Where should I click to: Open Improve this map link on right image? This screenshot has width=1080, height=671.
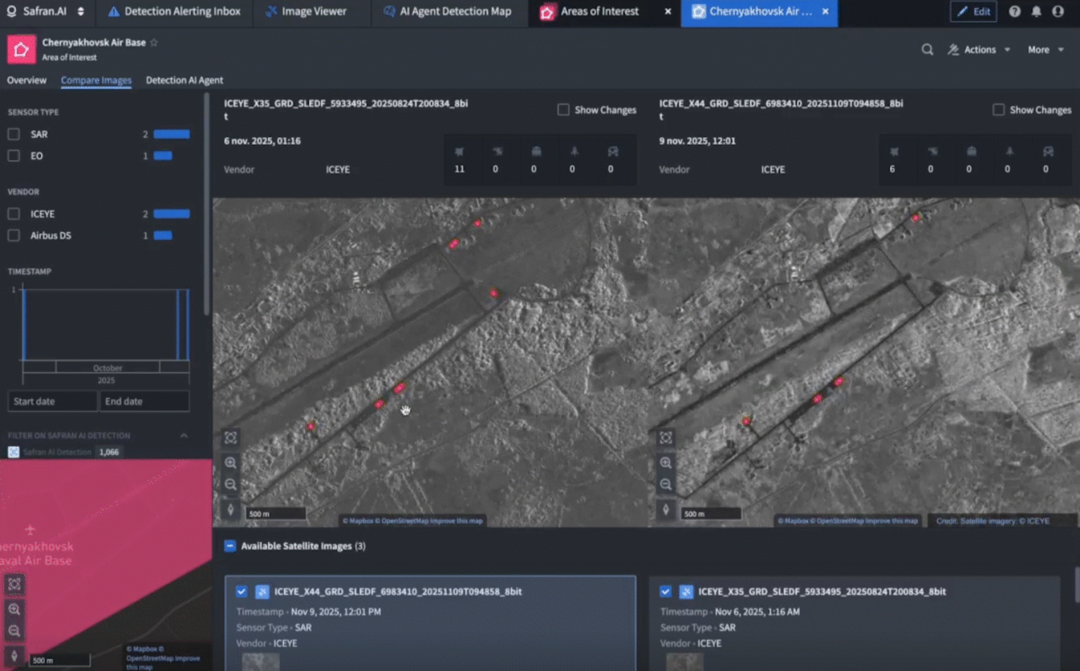click(893, 521)
